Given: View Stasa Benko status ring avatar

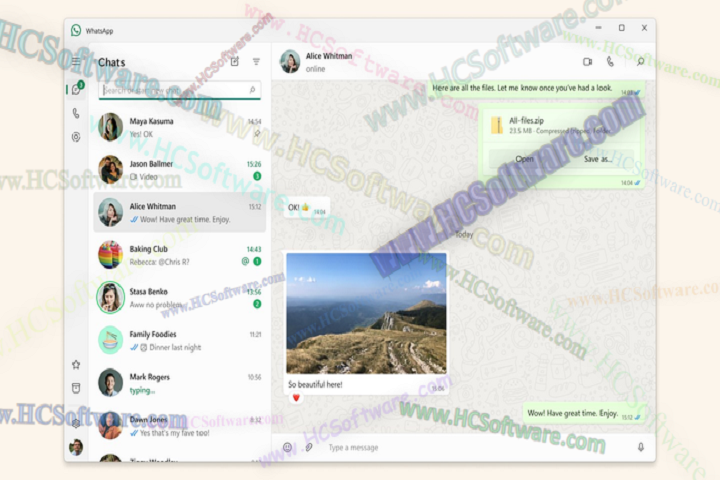Looking at the screenshot, I should pyautogui.click(x=110, y=297).
